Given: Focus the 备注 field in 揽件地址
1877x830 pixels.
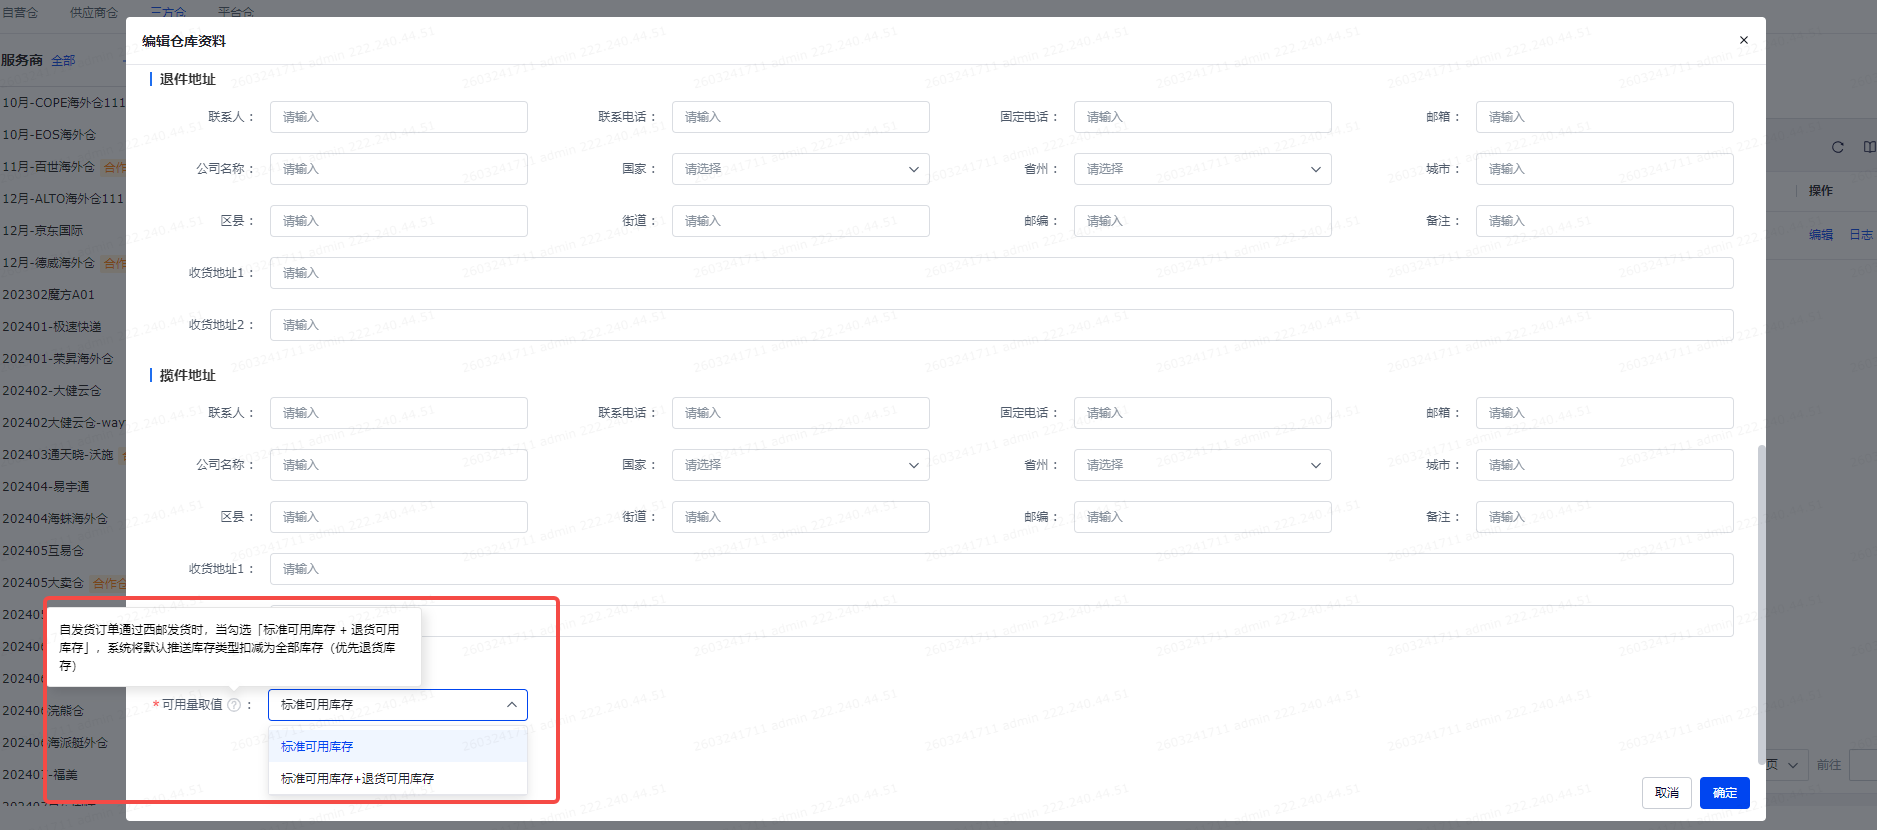Looking at the screenshot, I should click(1604, 517).
